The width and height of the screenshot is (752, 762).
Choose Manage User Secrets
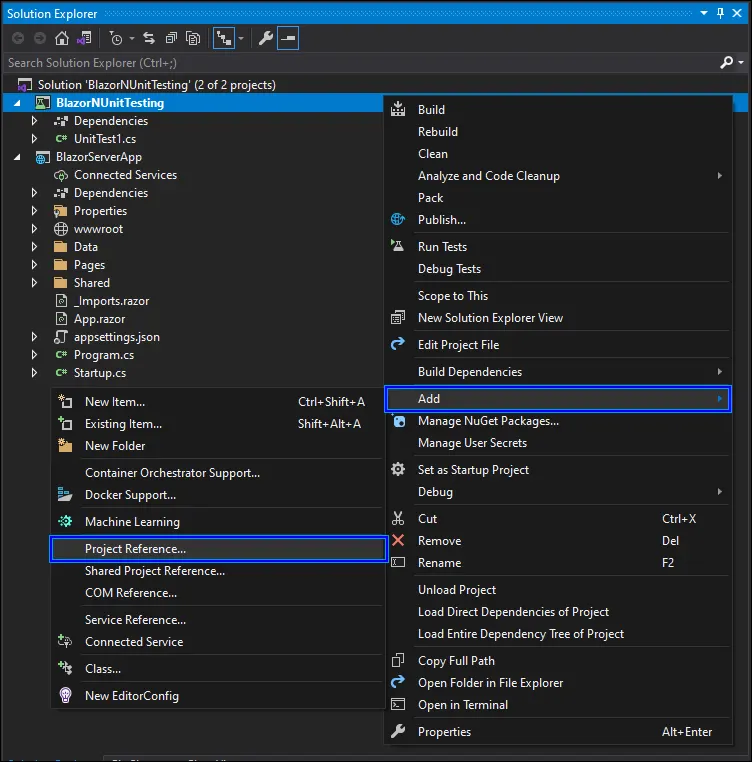pos(558,443)
